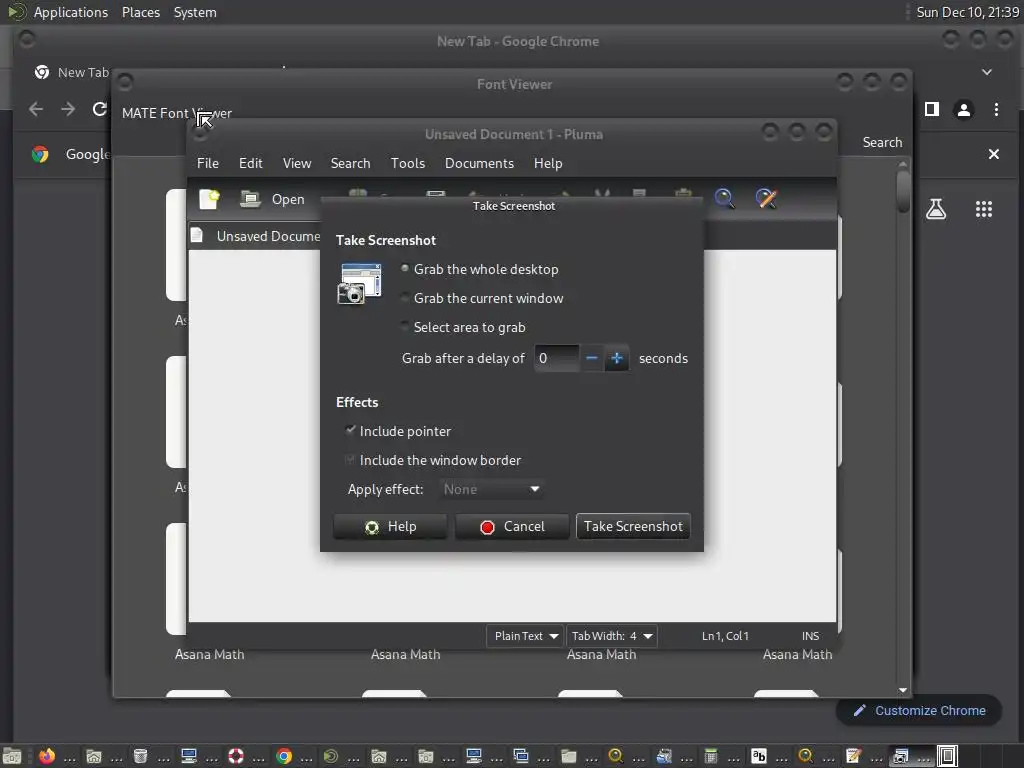
Task: Open the Tab Width dropdown in status bar
Action: [611, 636]
